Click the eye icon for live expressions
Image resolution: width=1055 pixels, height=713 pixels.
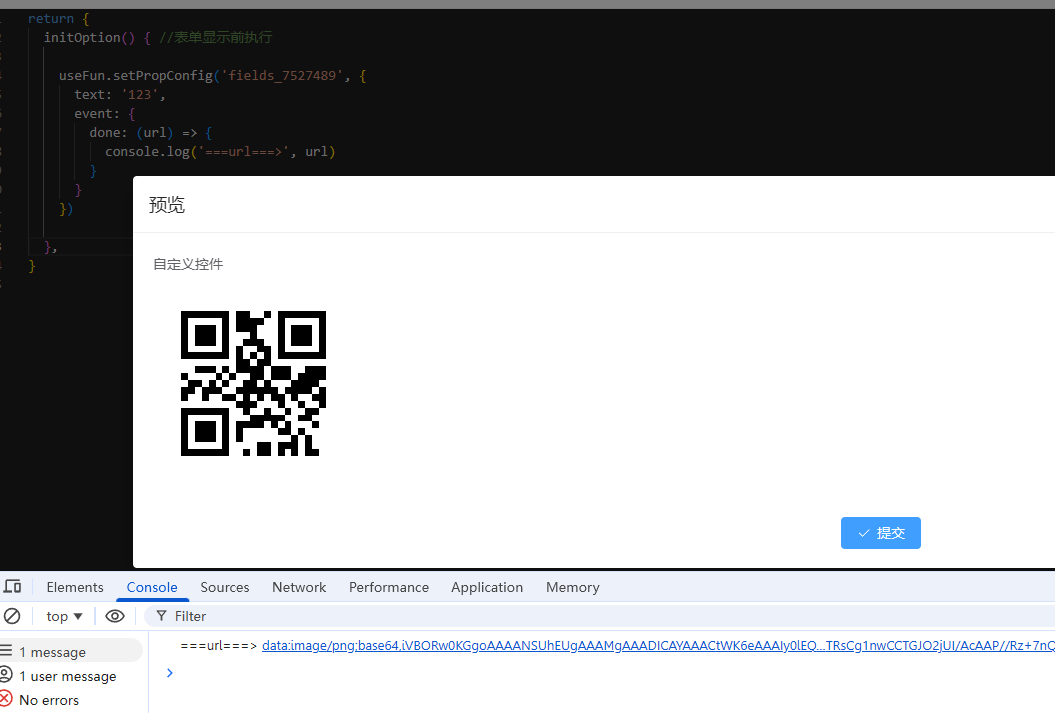pyautogui.click(x=115, y=616)
